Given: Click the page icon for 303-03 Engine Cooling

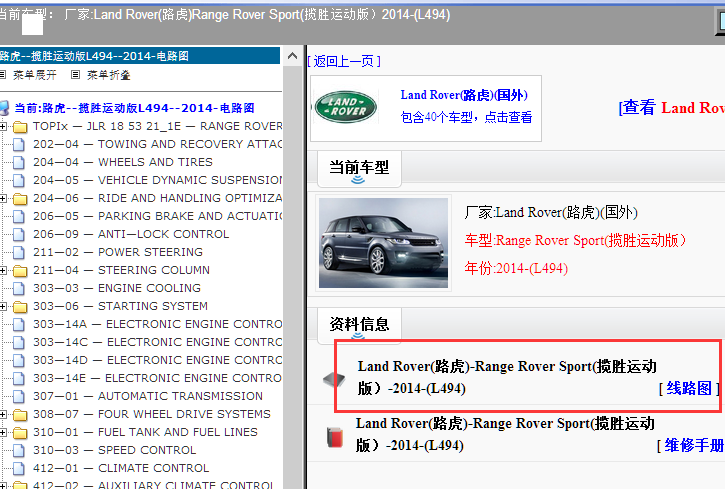Looking at the screenshot, I should pos(19,288).
